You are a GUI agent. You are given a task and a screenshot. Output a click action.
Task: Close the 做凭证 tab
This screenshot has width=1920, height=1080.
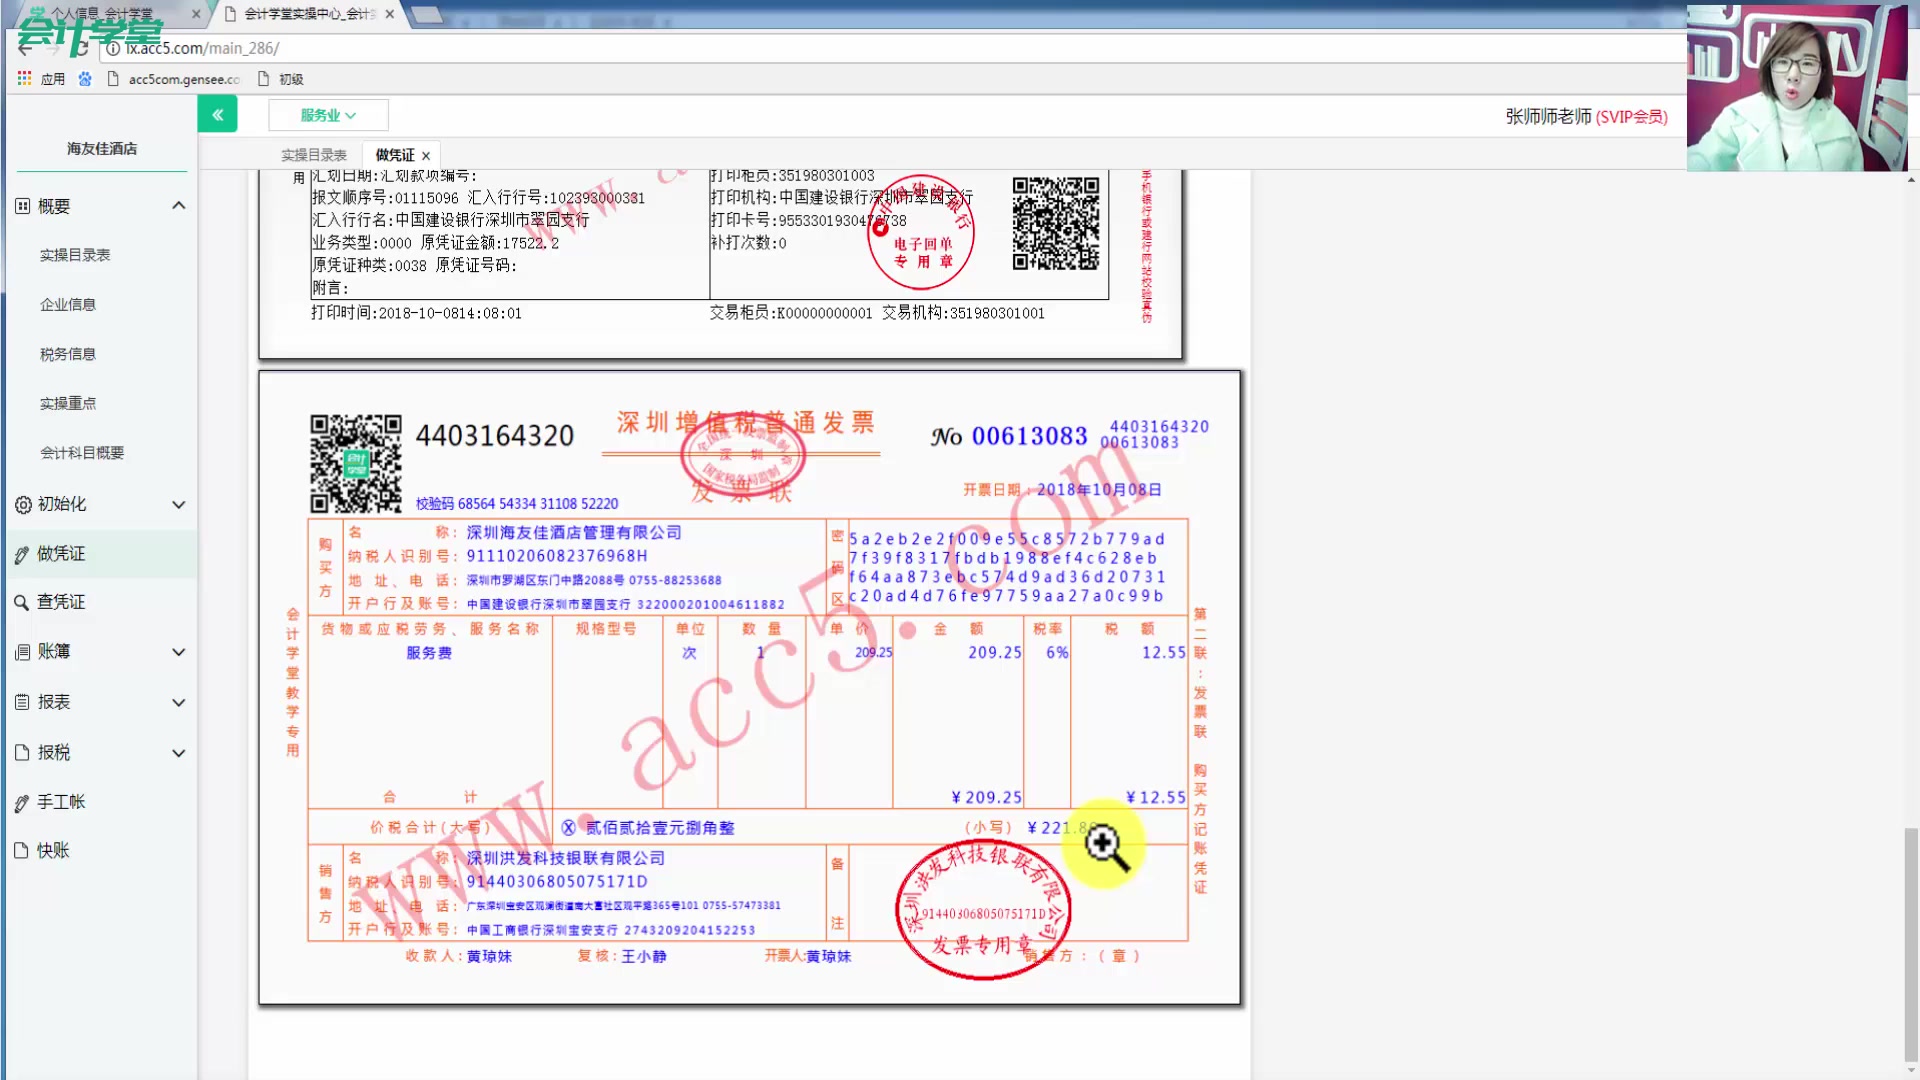(x=426, y=156)
